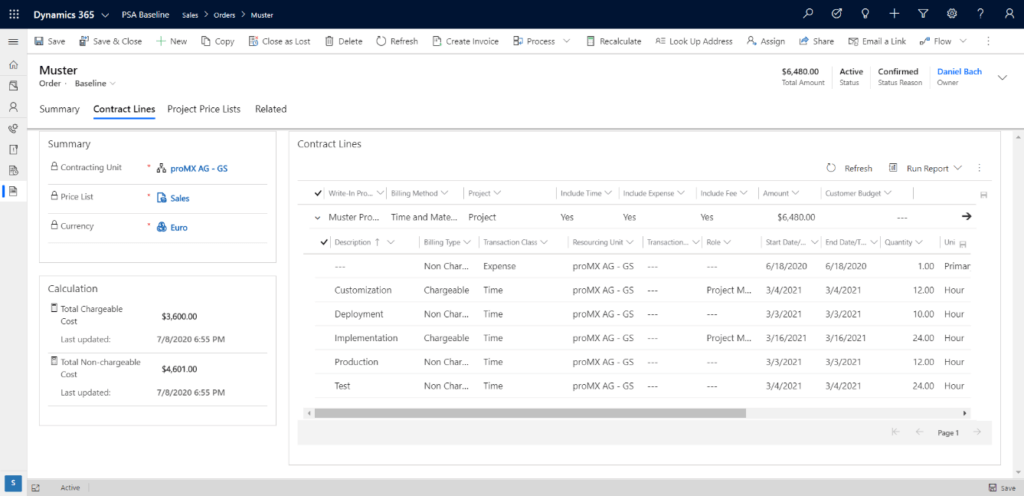1024x496 pixels.
Task: Click Save & Close command
Action: [x=110, y=41]
